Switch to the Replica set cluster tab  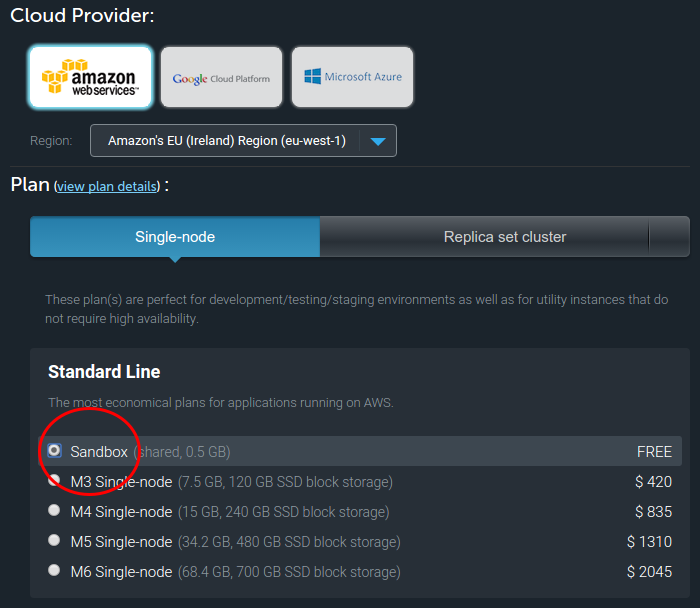(x=505, y=237)
